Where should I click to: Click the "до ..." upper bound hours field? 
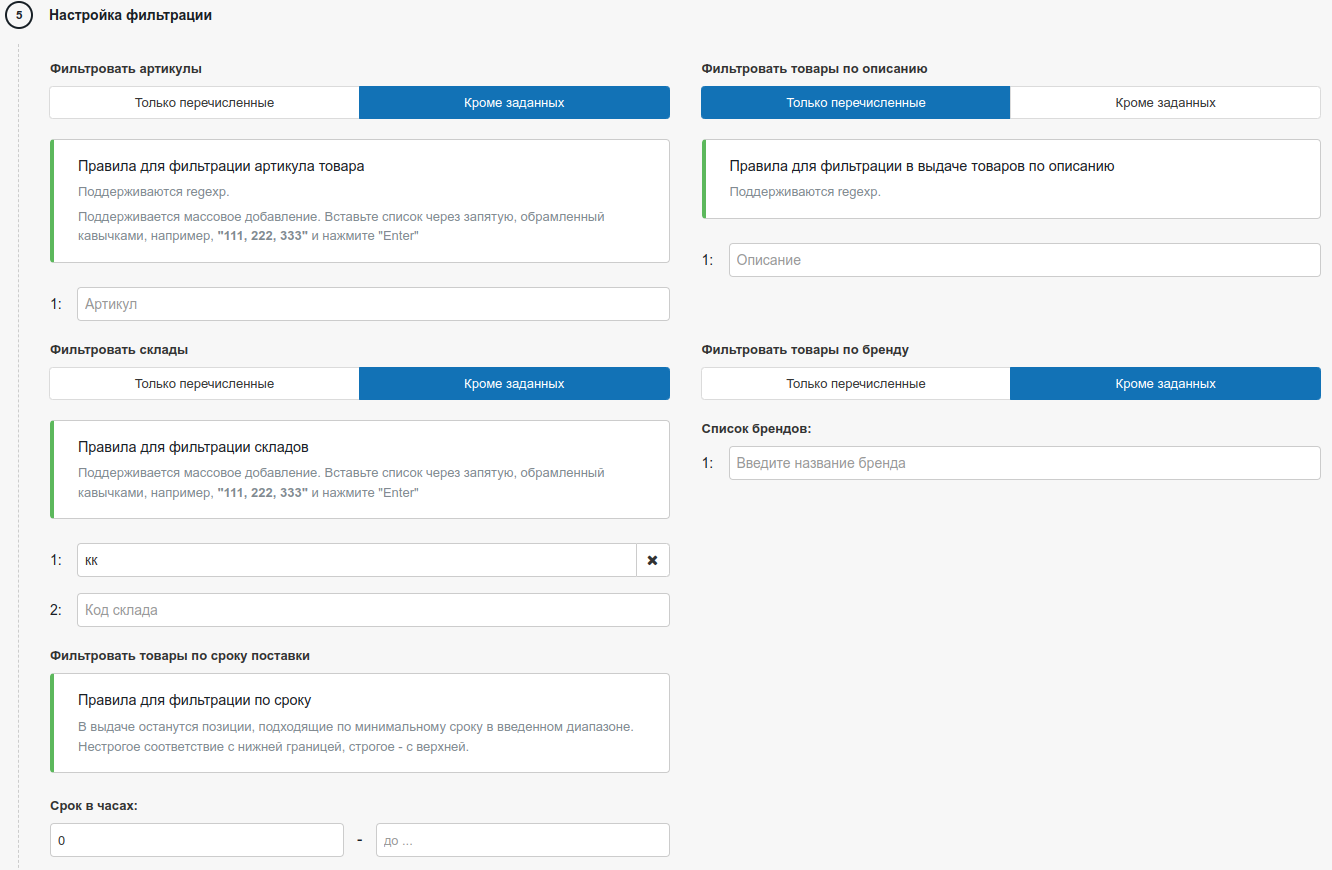click(522, 841)
